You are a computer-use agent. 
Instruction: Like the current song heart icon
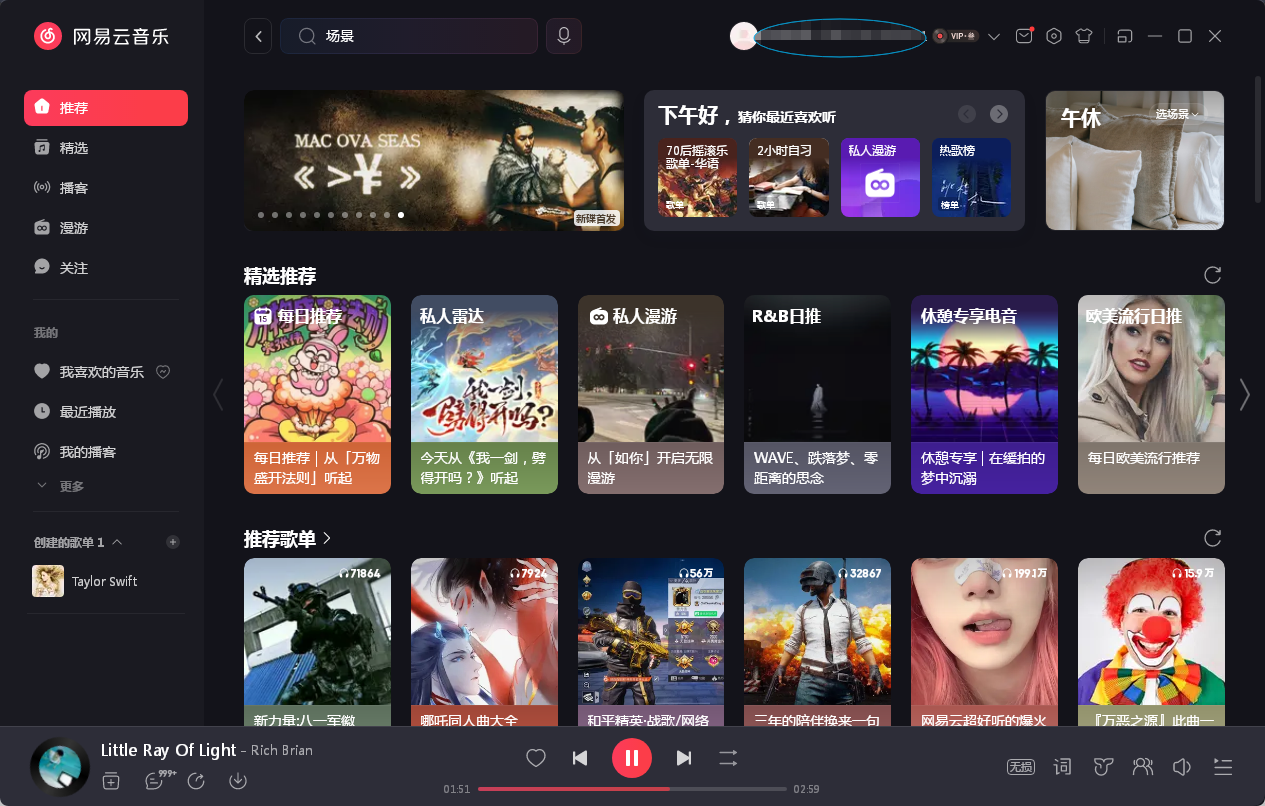tap(536, 758)
